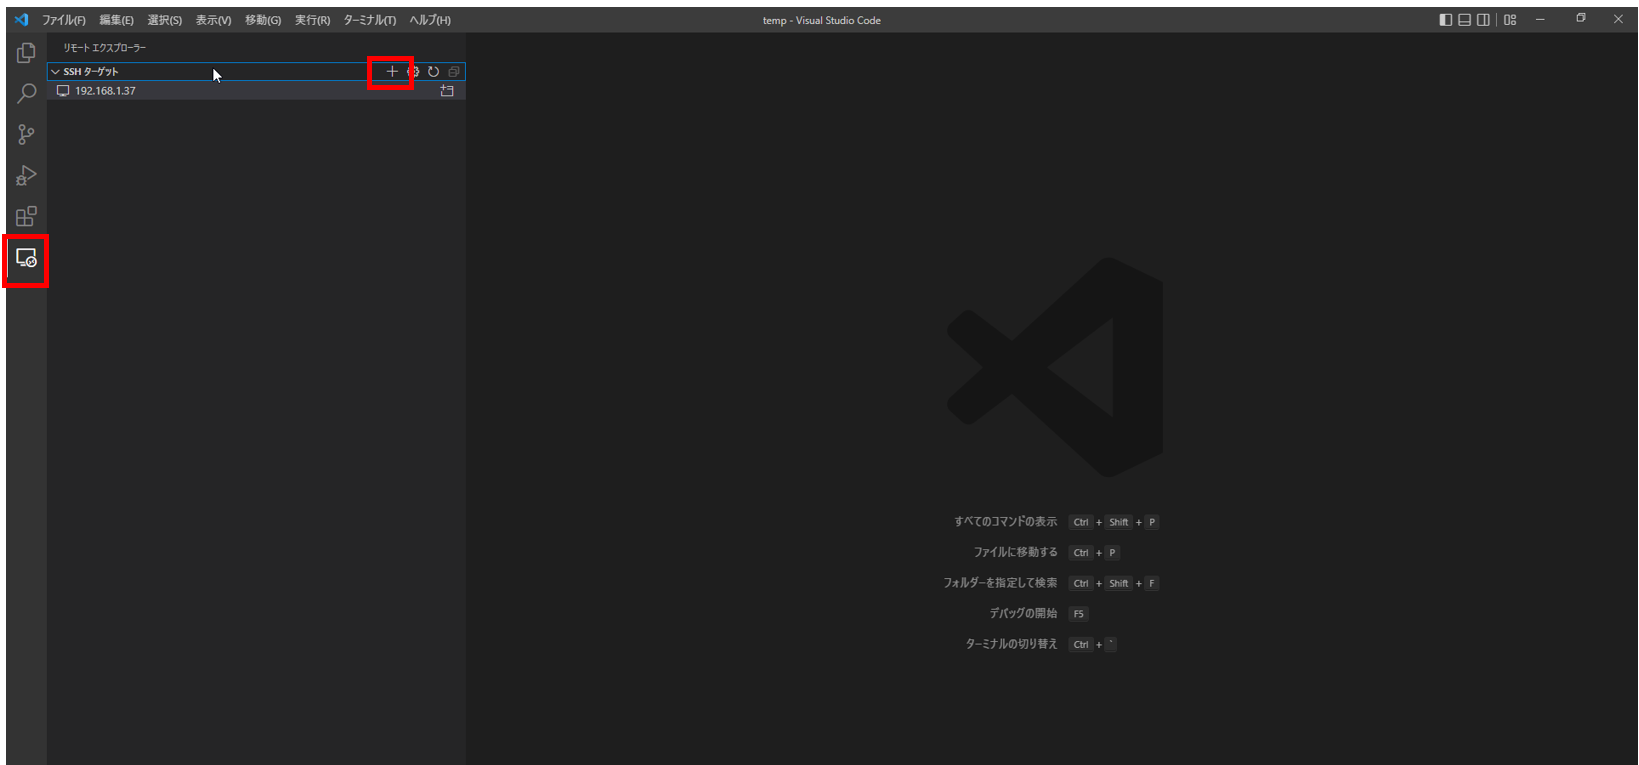This screenshot has width=1639, height=765.
Task: Open the ターミナル(T) menu
Action: (x=369, y=20)
